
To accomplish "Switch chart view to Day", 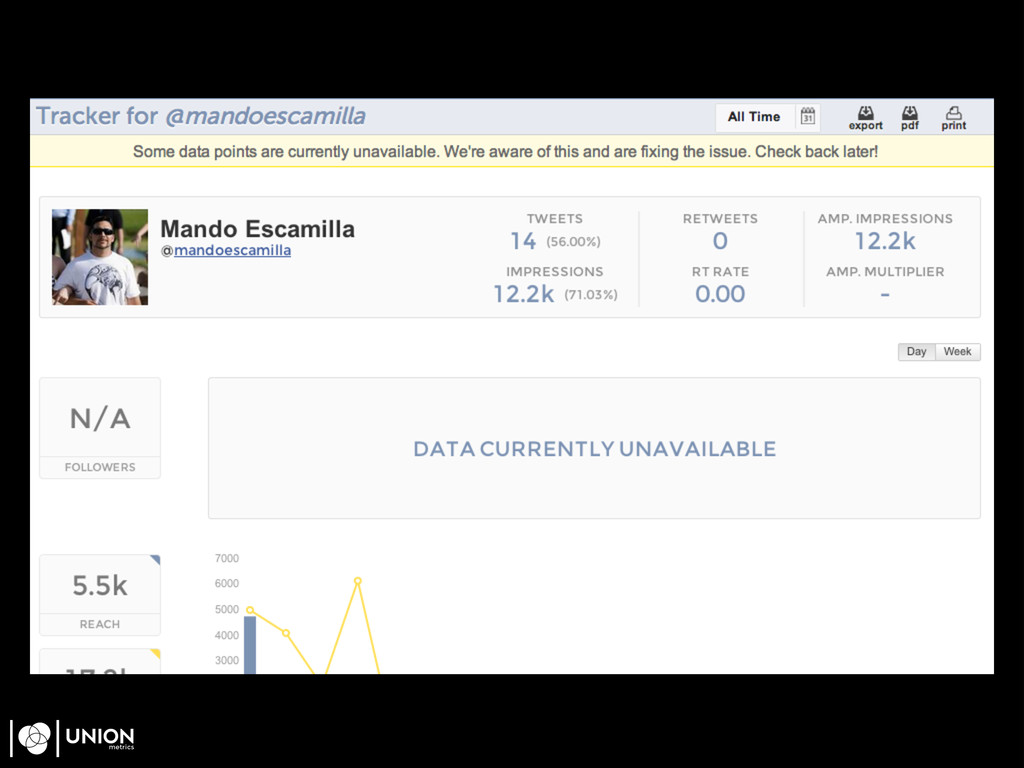I will pyautogui.click(x=916, y=352).
